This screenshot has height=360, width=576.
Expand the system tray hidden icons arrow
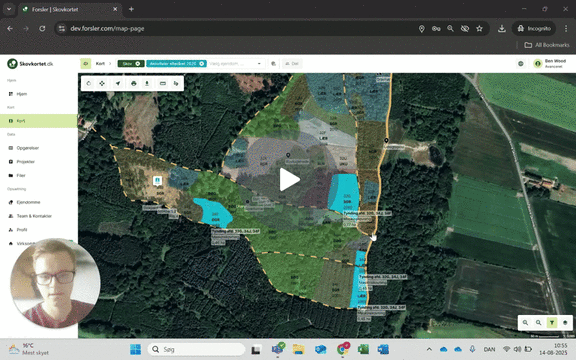pyautogui.click(x=429, y=349)
